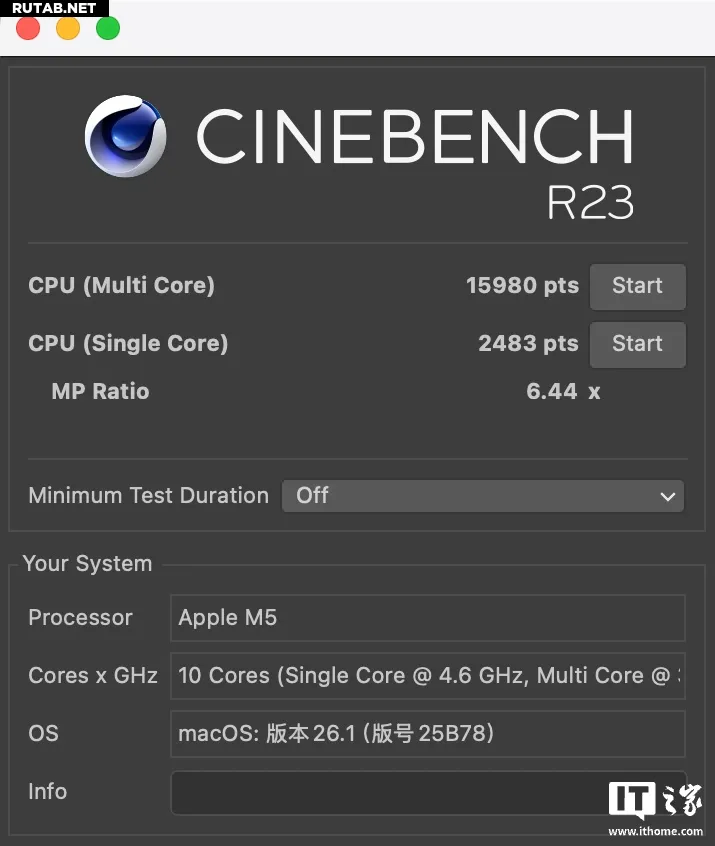The image size is (715, 846).
Task: Focus the empty Info text field
Action: coord(390,792)
